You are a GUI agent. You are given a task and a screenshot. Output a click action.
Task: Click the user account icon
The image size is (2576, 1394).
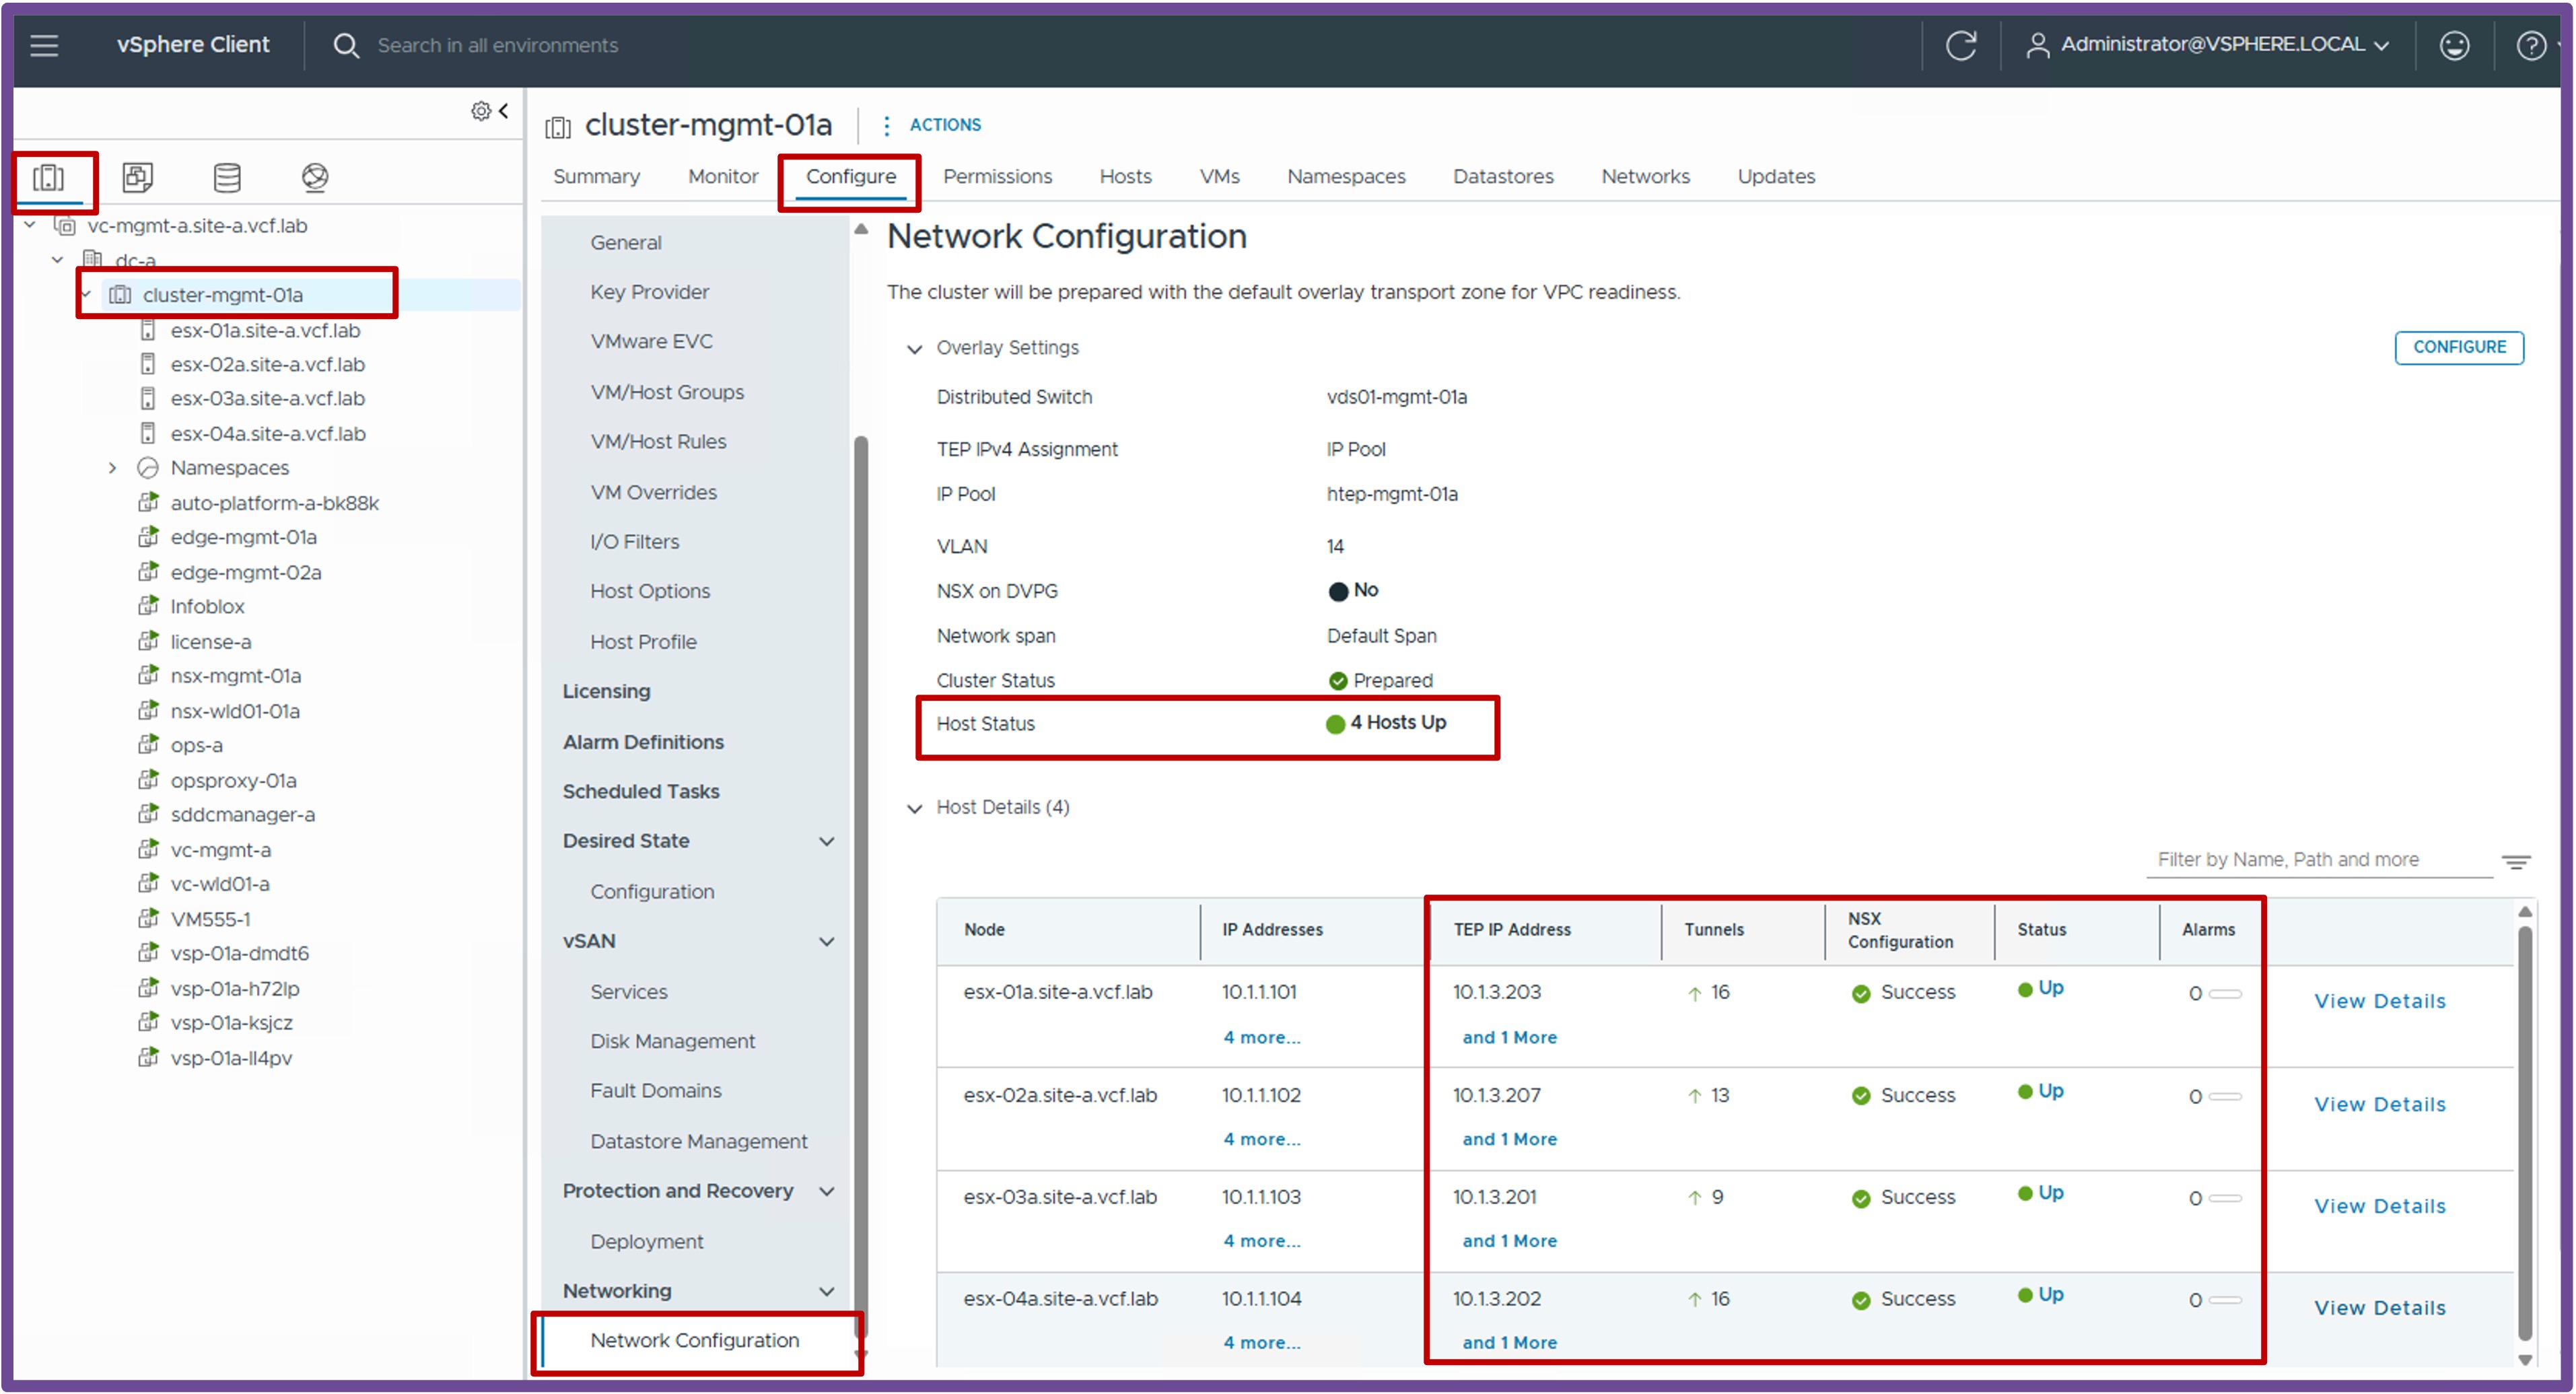pos(2037,45)
